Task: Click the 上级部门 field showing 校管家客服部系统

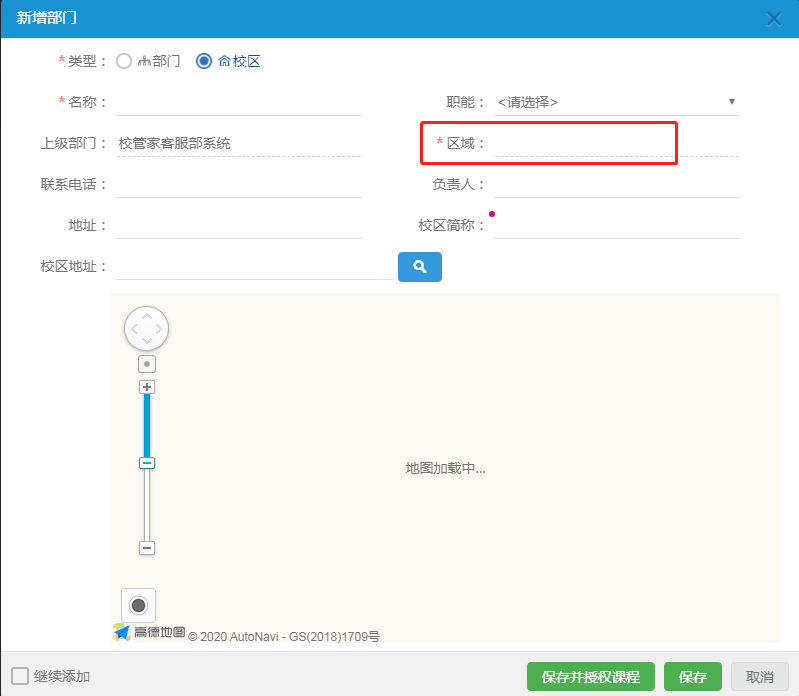Action: coord(238,143)
